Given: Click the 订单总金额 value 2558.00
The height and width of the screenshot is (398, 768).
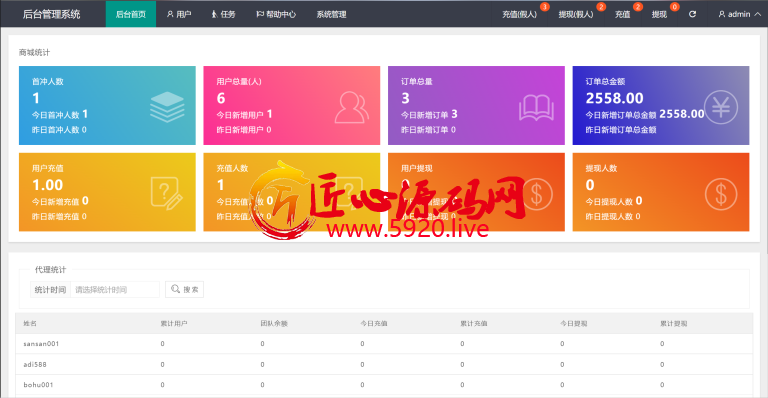Looking at the screenshot, I should [615, 98].
